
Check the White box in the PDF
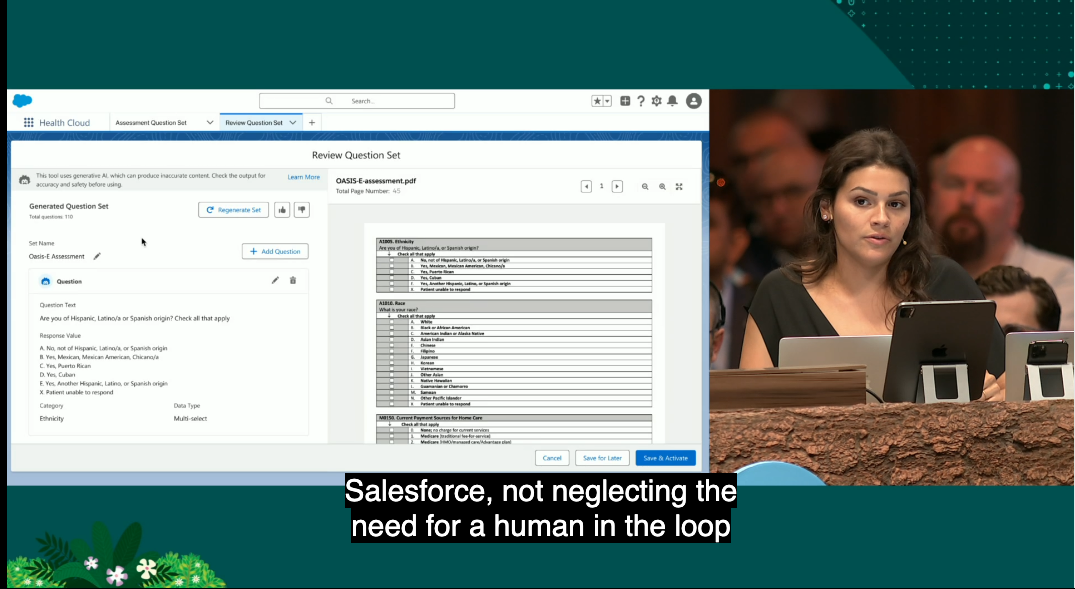[392, 322]
